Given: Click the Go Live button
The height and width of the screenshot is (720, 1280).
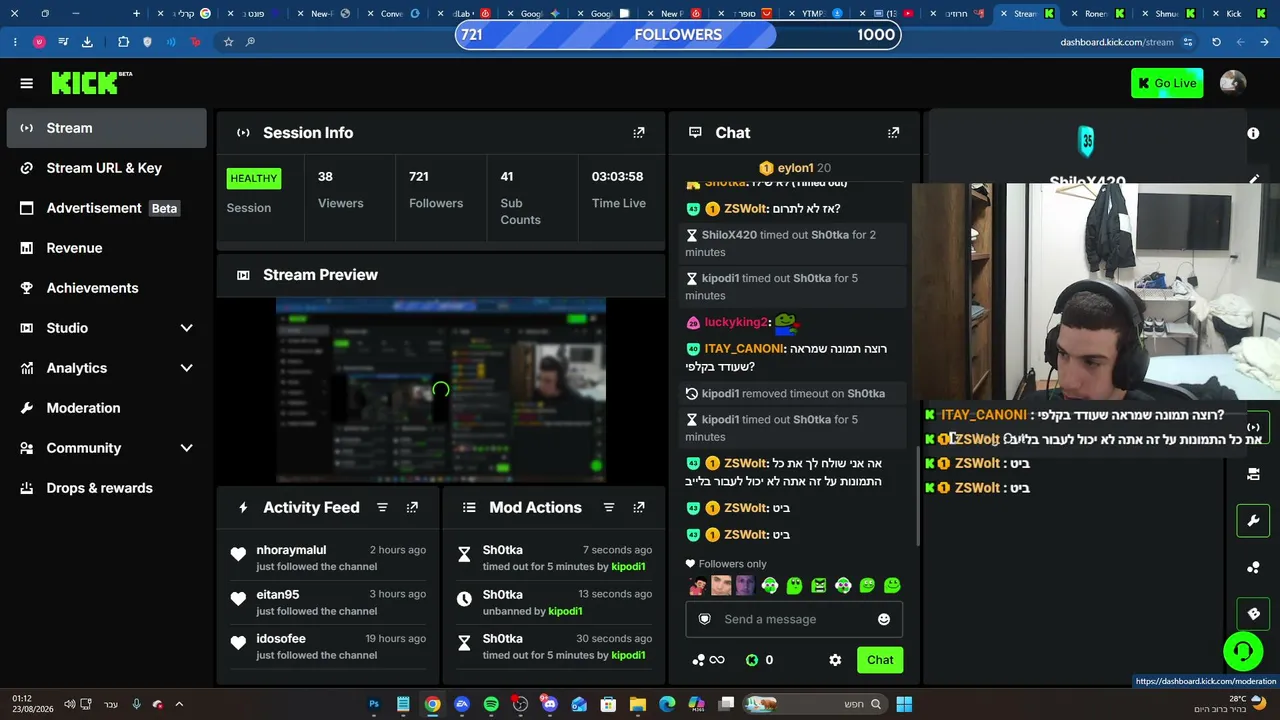Looking at the screenshot, I should (1167, 83).
